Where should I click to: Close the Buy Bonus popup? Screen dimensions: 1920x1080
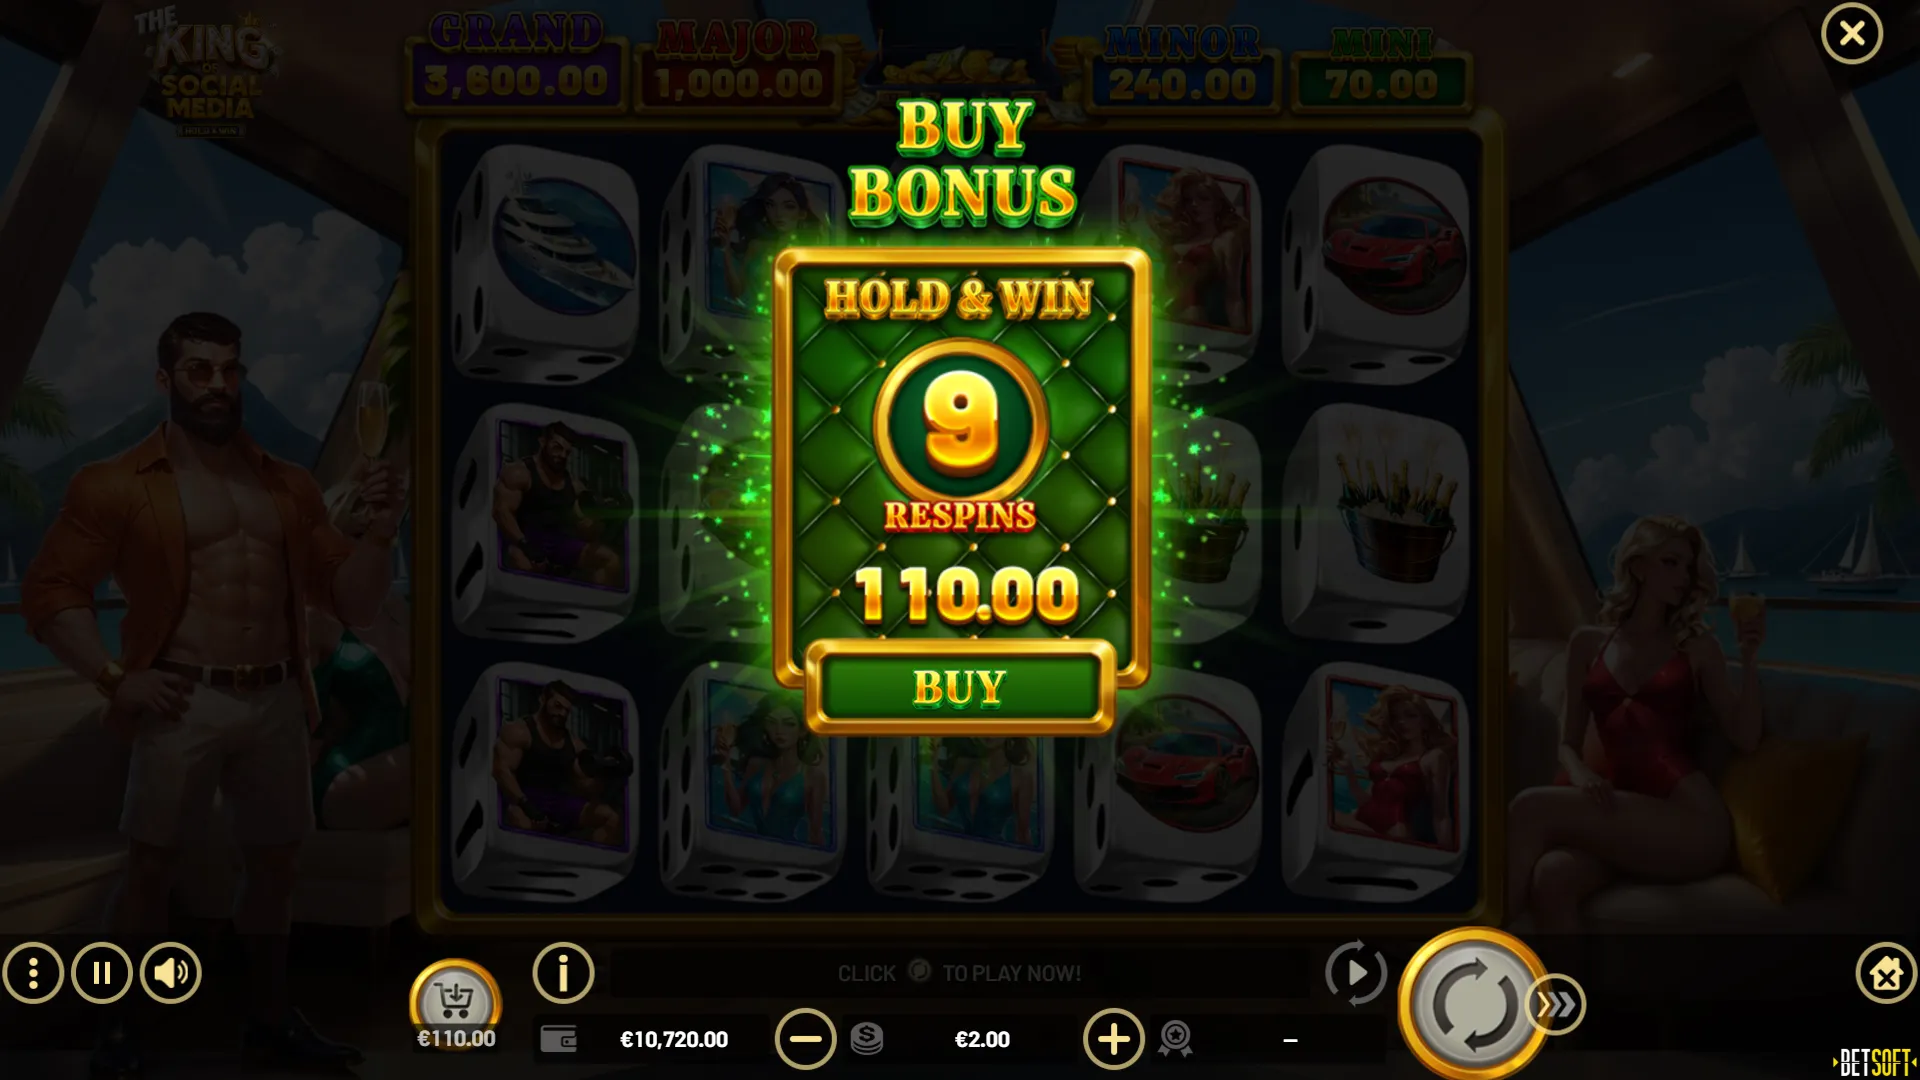1852,34
